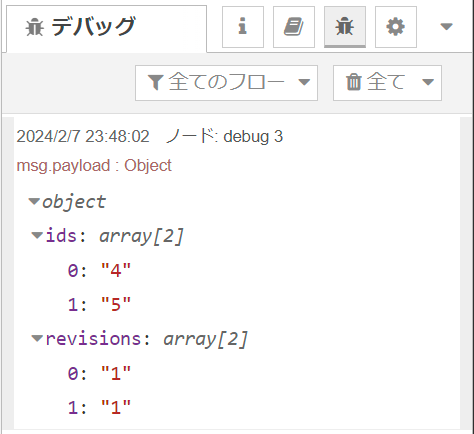Click the ids key label
Screen dimensions: 474x434
click(61, 235)
